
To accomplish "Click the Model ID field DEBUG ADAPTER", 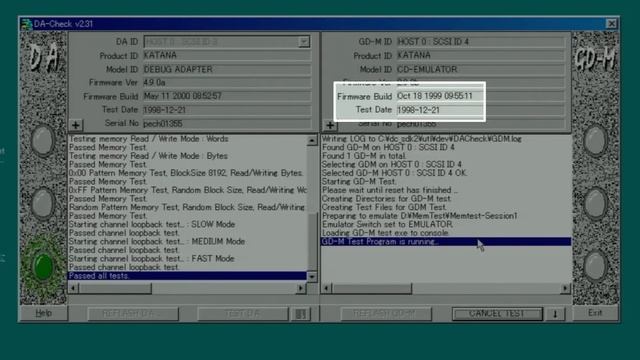I will tap(227, 69).
